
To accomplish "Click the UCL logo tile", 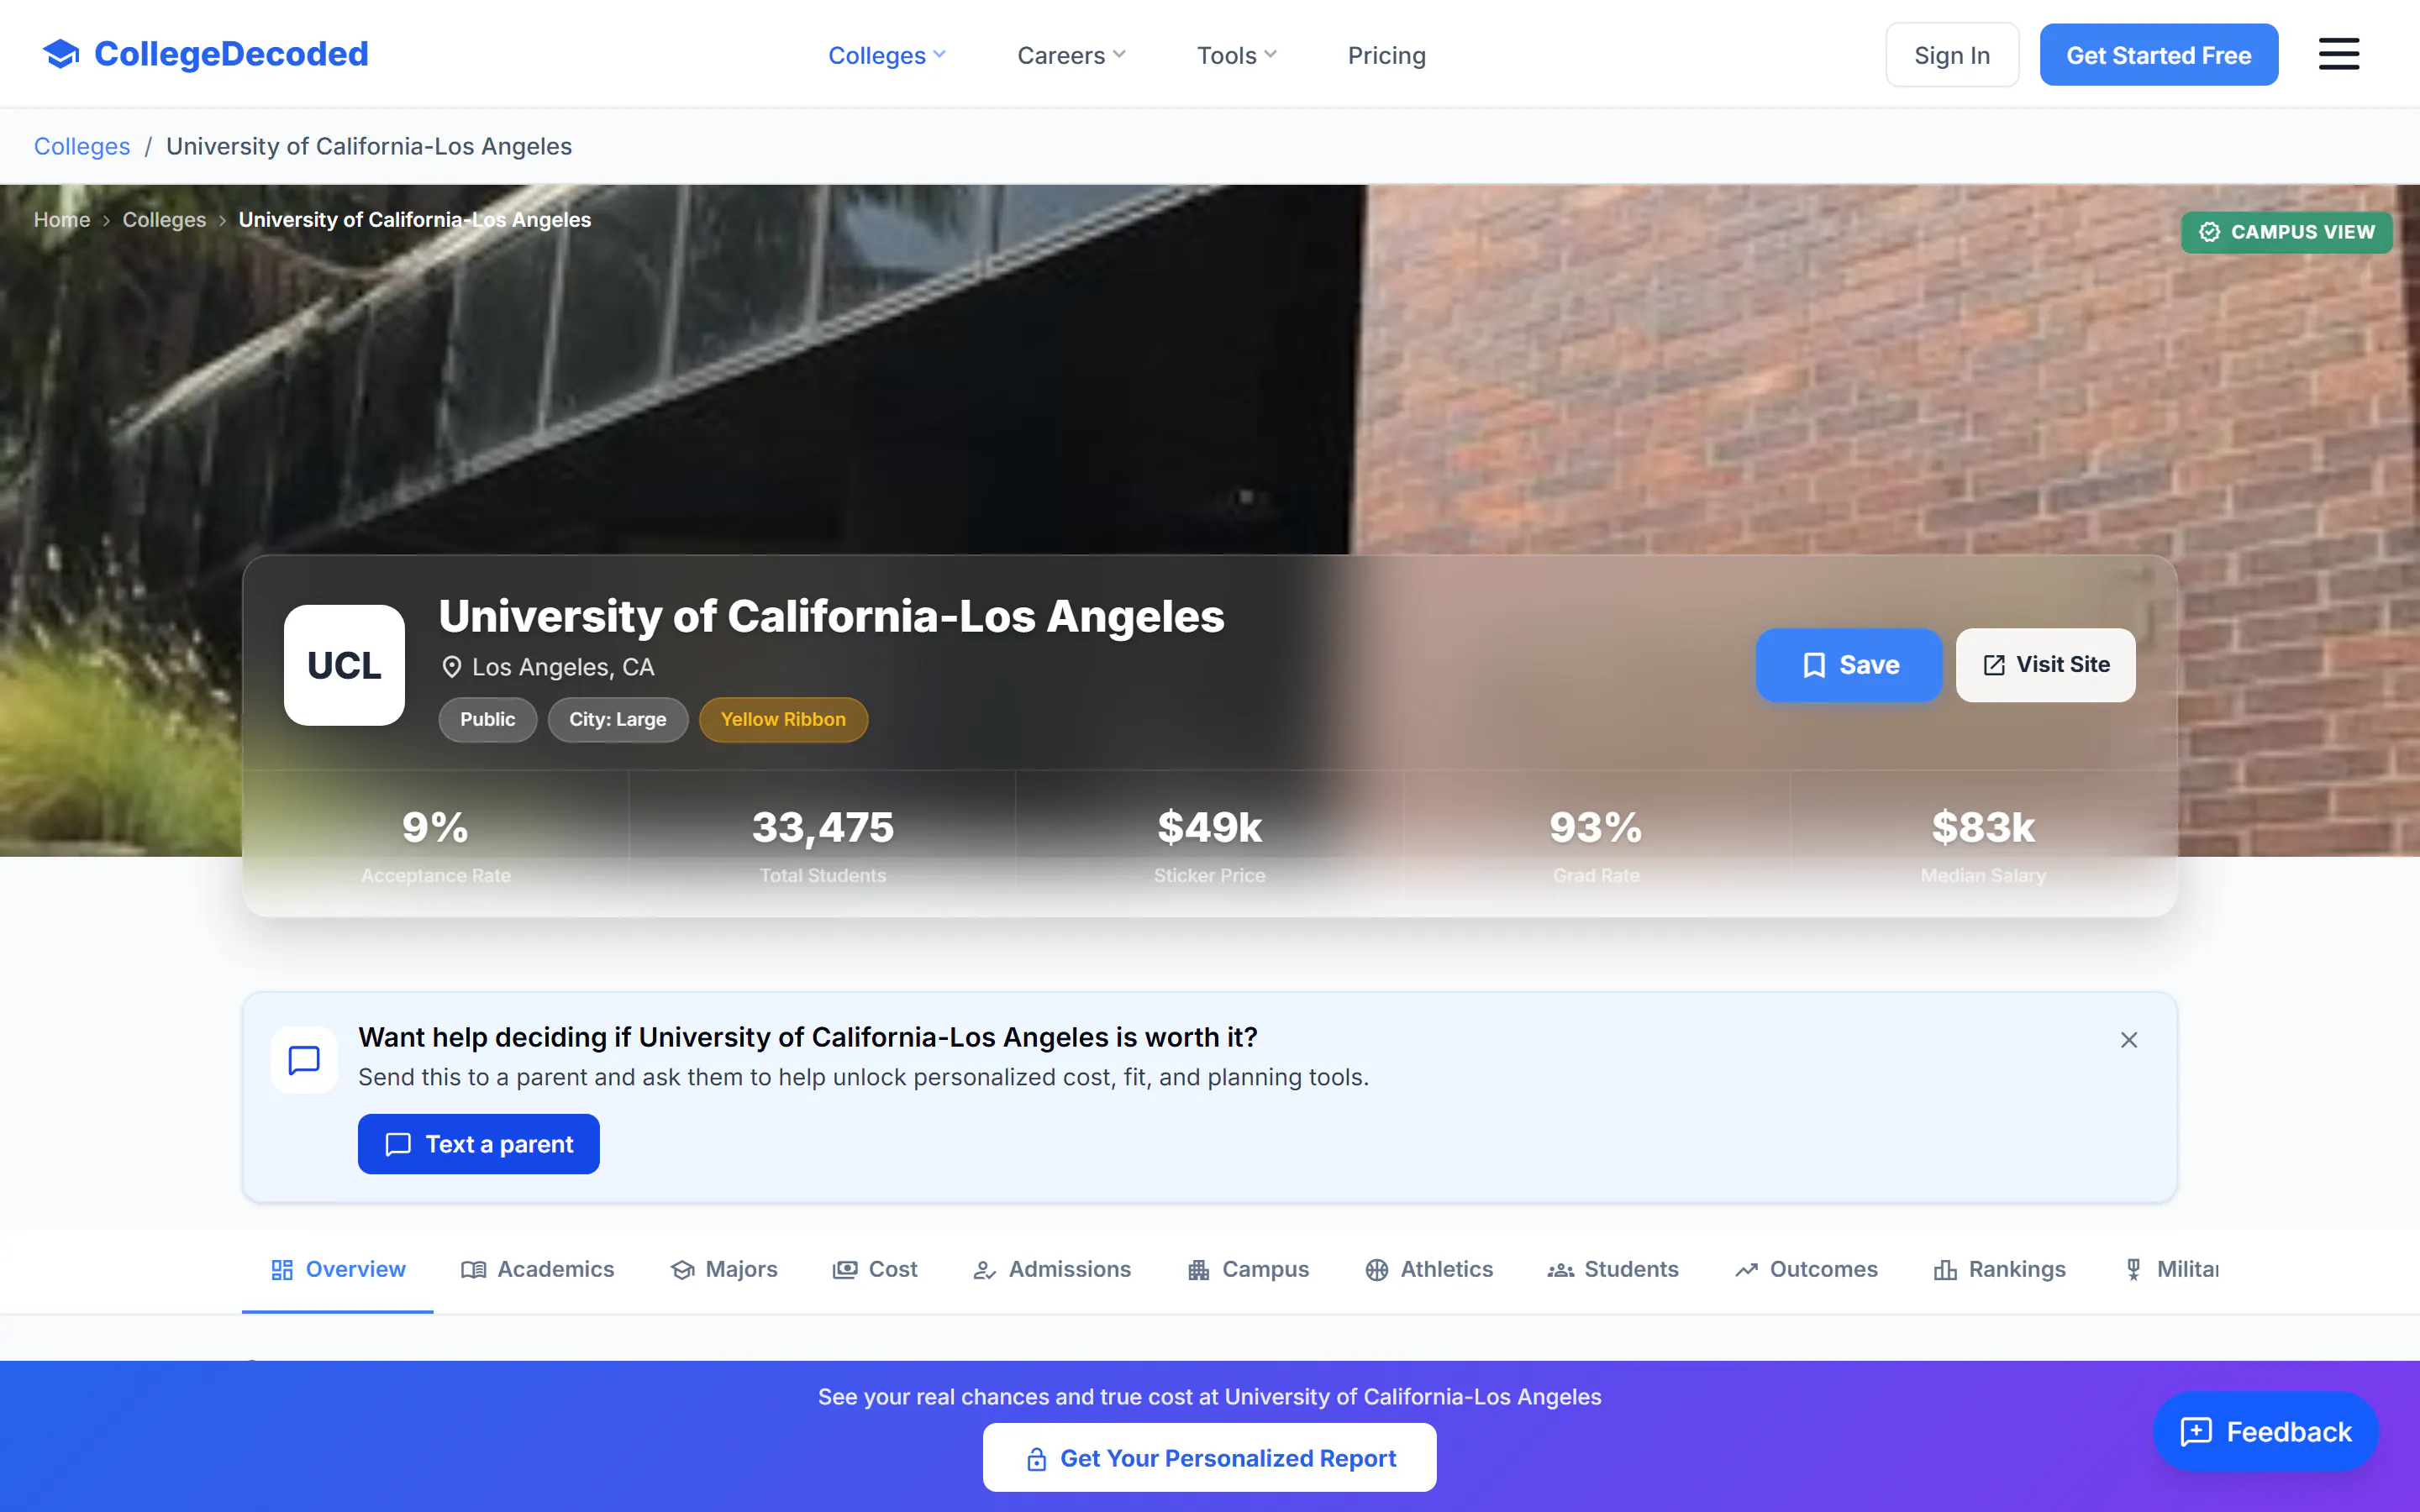I will click(x=344, y=665).
